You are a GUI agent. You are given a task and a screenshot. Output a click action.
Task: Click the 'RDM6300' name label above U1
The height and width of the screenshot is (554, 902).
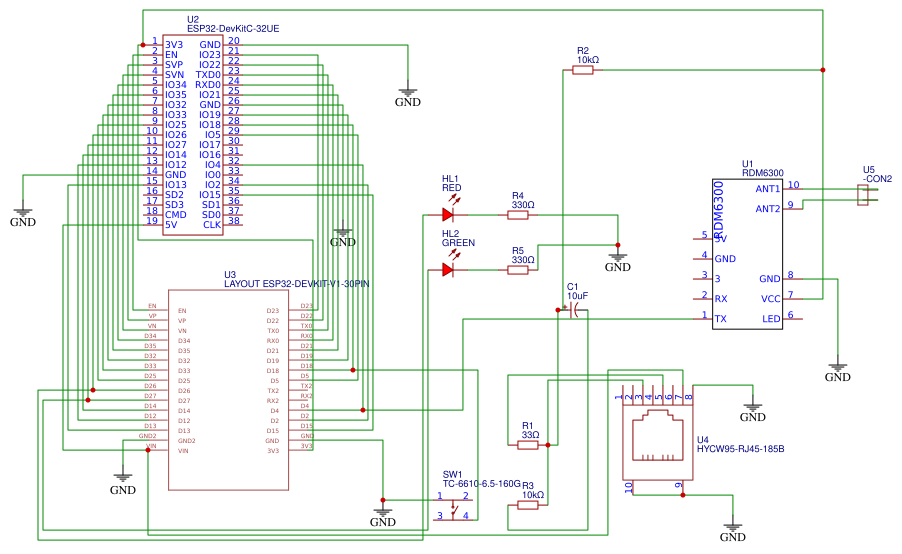pos(762,173)
